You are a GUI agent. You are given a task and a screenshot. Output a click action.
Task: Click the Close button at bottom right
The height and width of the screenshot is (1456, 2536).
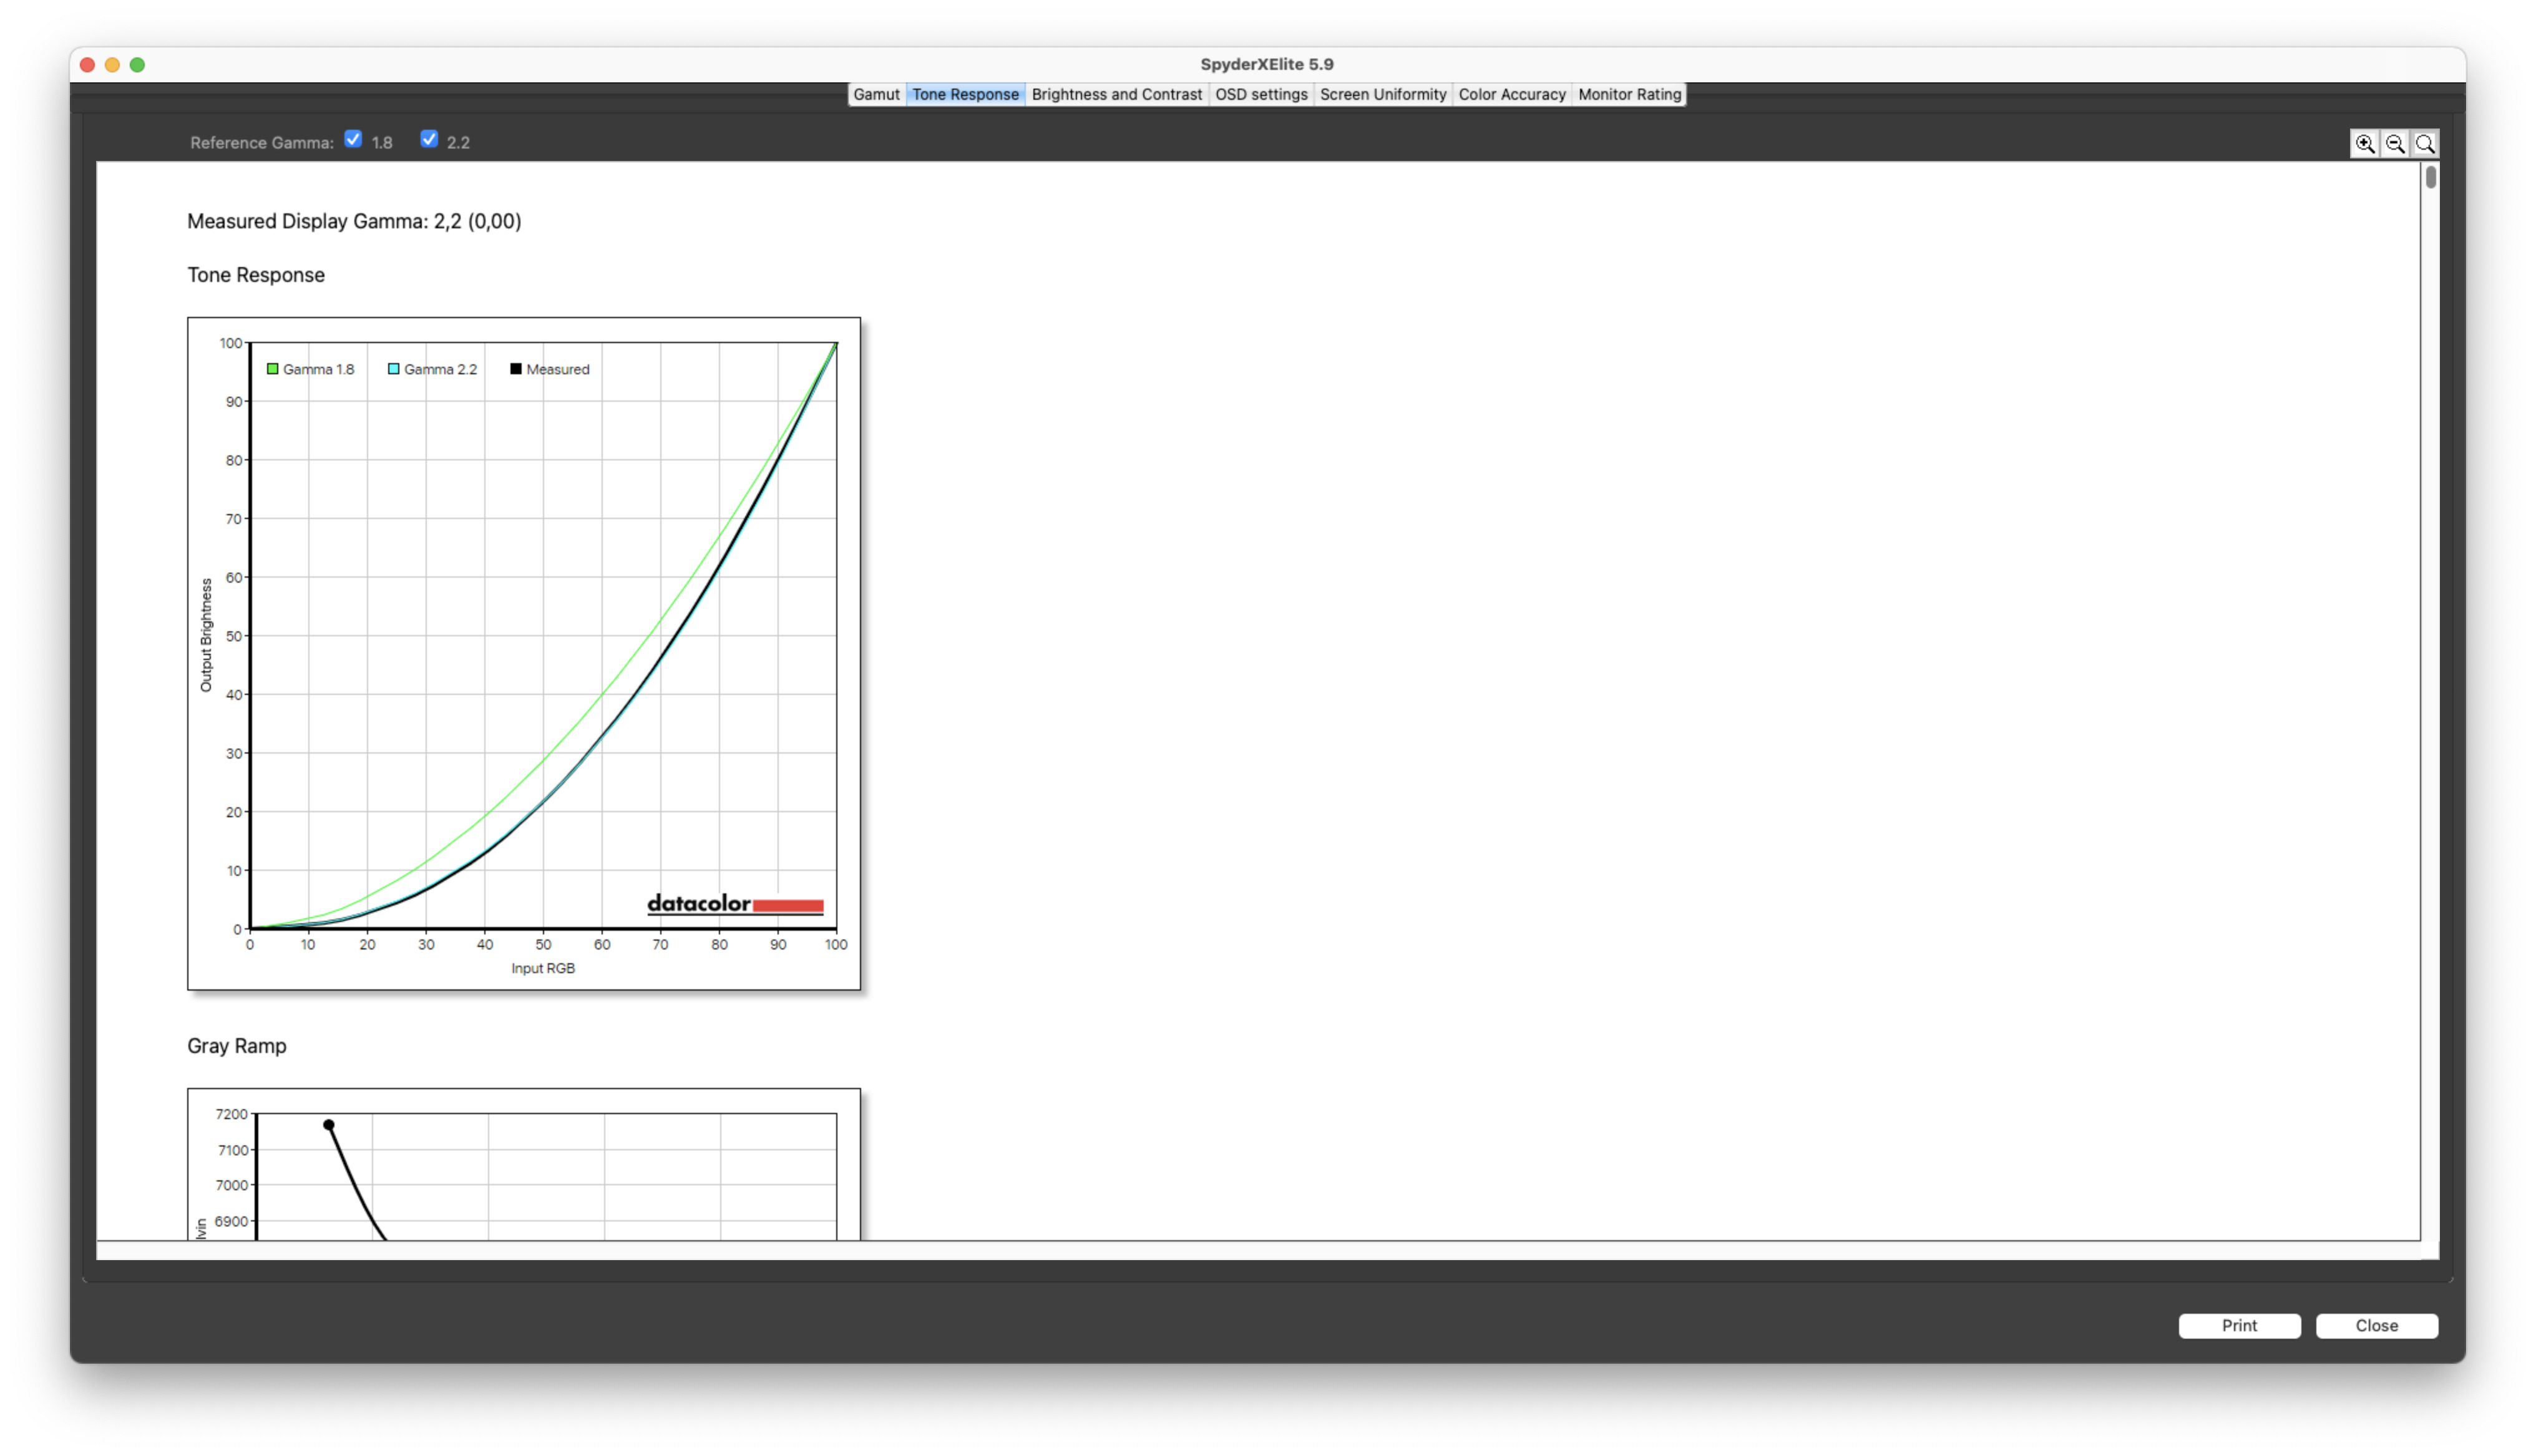2376,1325
